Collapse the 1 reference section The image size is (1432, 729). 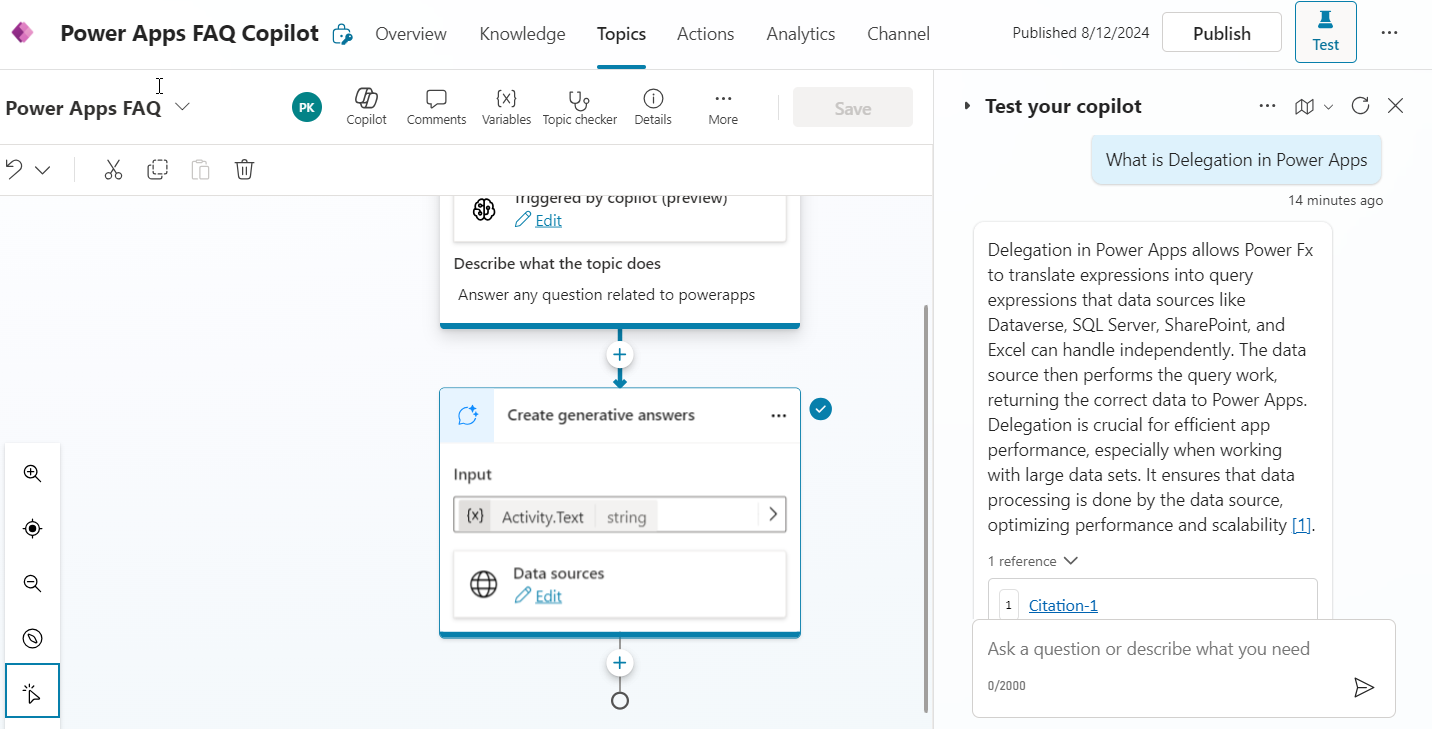(1070, 561)
